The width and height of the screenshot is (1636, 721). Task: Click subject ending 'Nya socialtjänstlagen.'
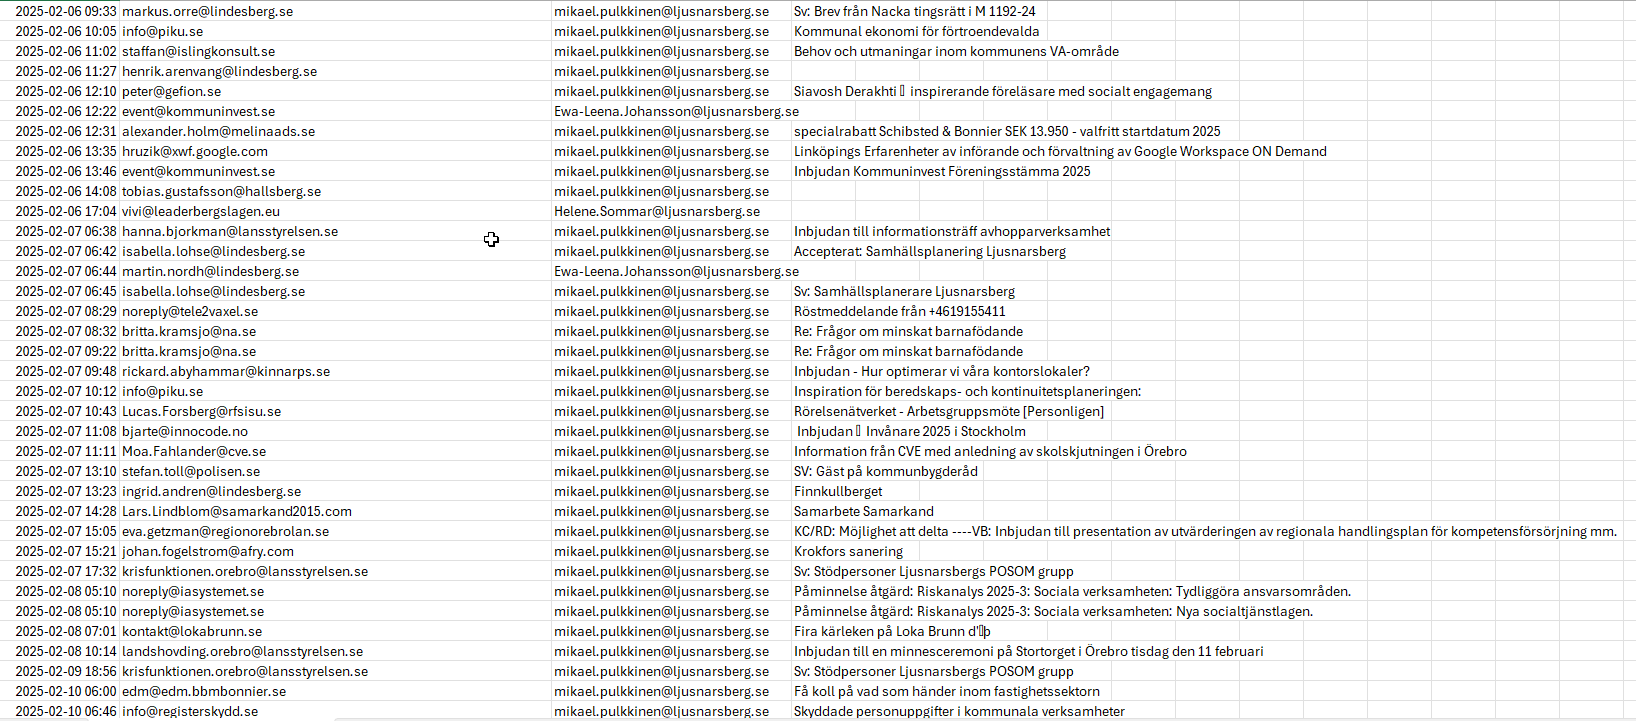(x=1053, y=611)
